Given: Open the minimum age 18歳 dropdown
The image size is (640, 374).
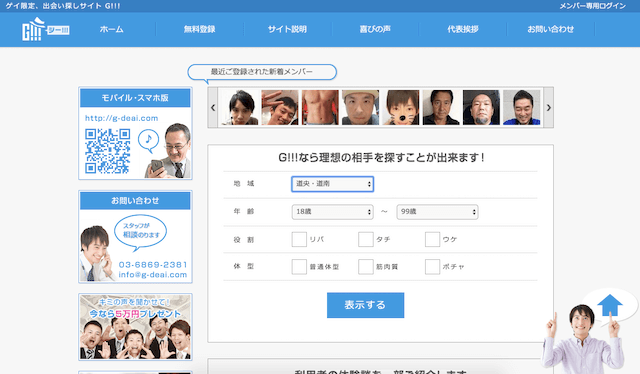Looking at the screenshot, I should coord(332,212).
